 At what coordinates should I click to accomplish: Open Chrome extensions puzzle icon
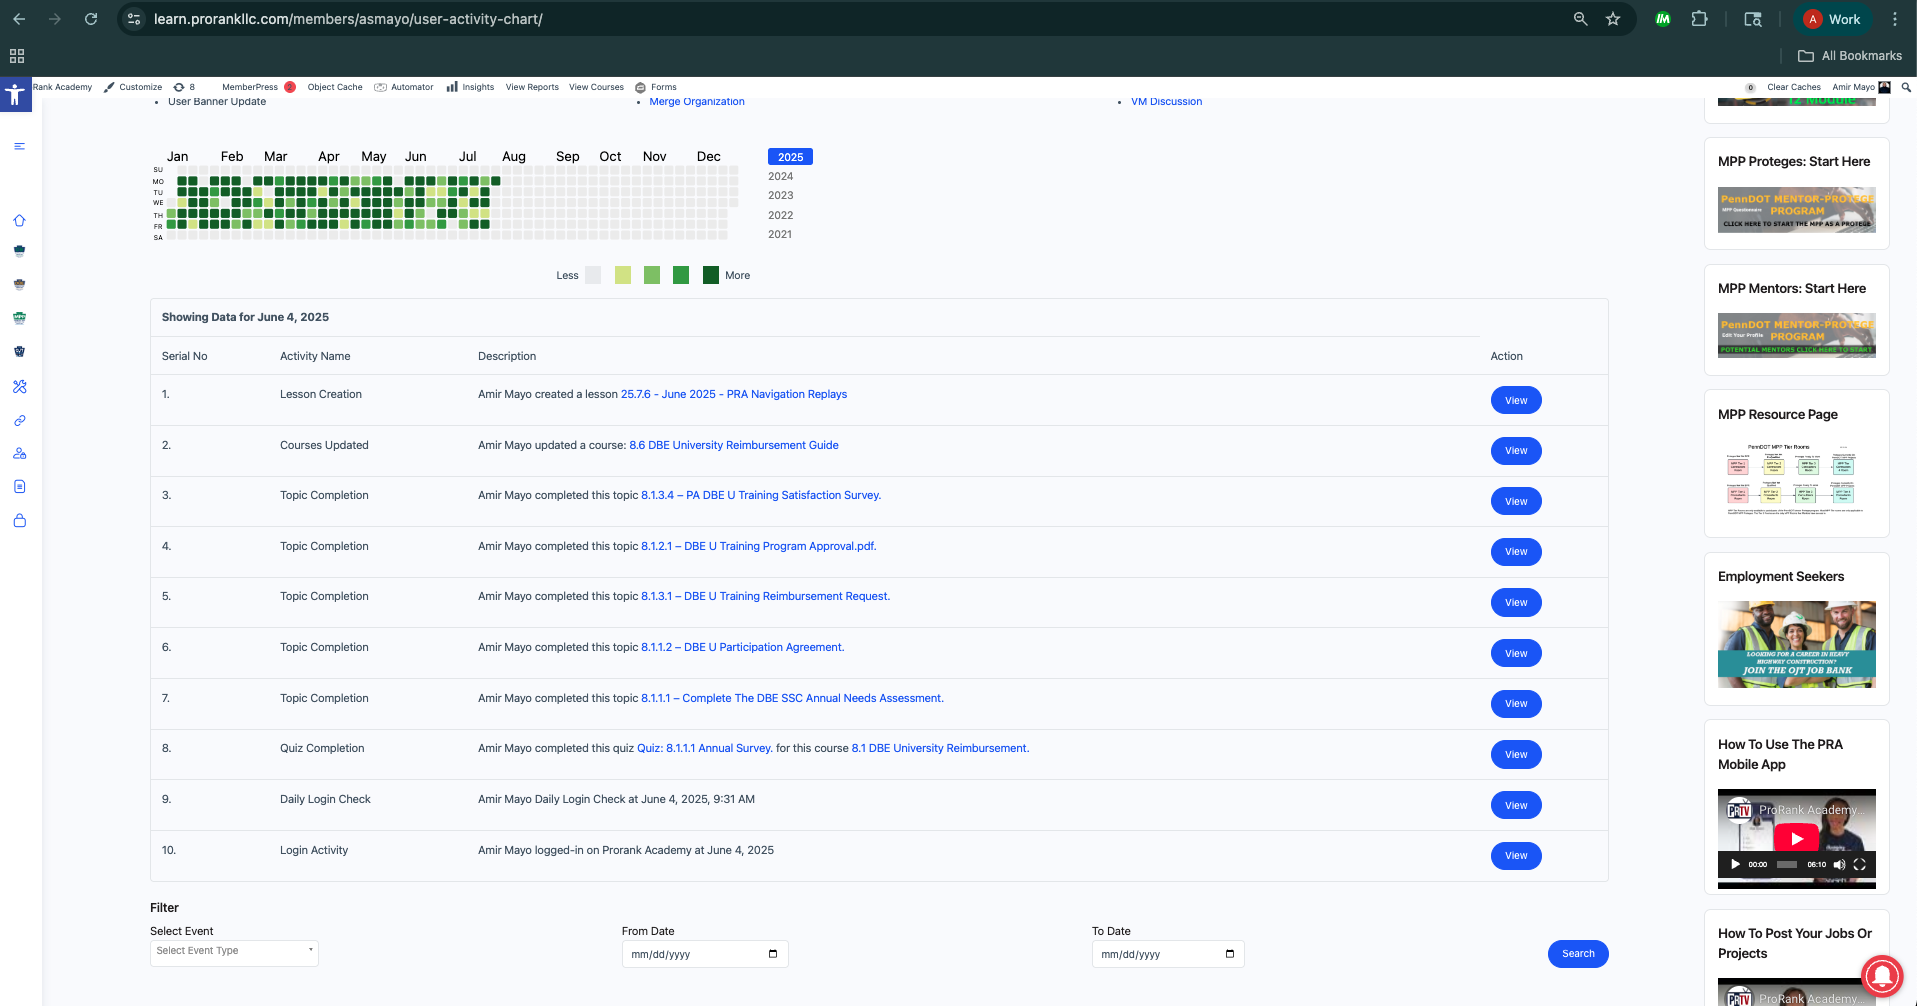click(x=1699, y=19)
